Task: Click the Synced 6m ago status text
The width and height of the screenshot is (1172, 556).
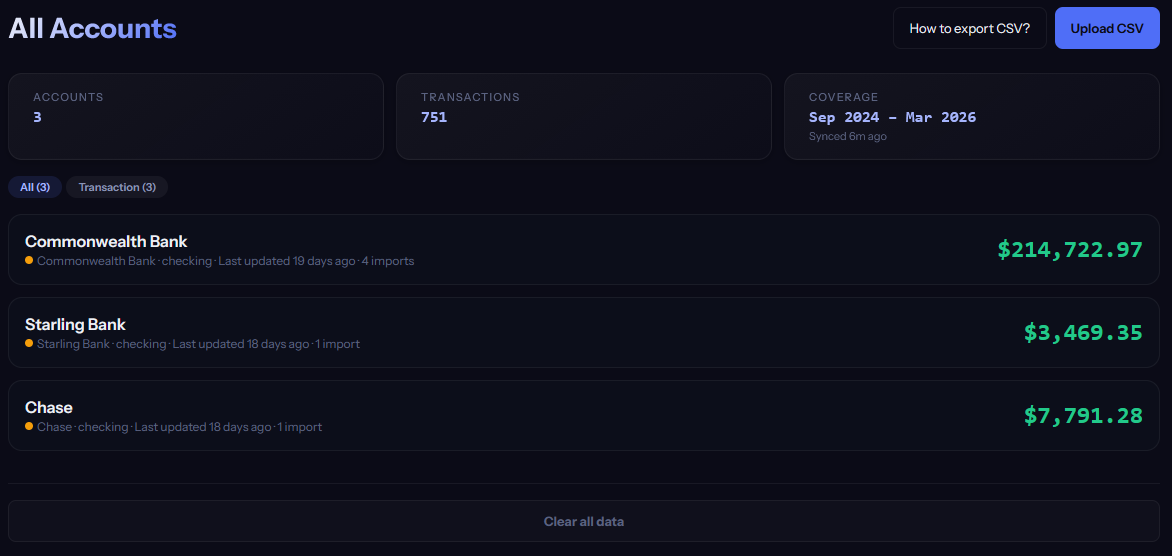Action: [x=847, y=136]
